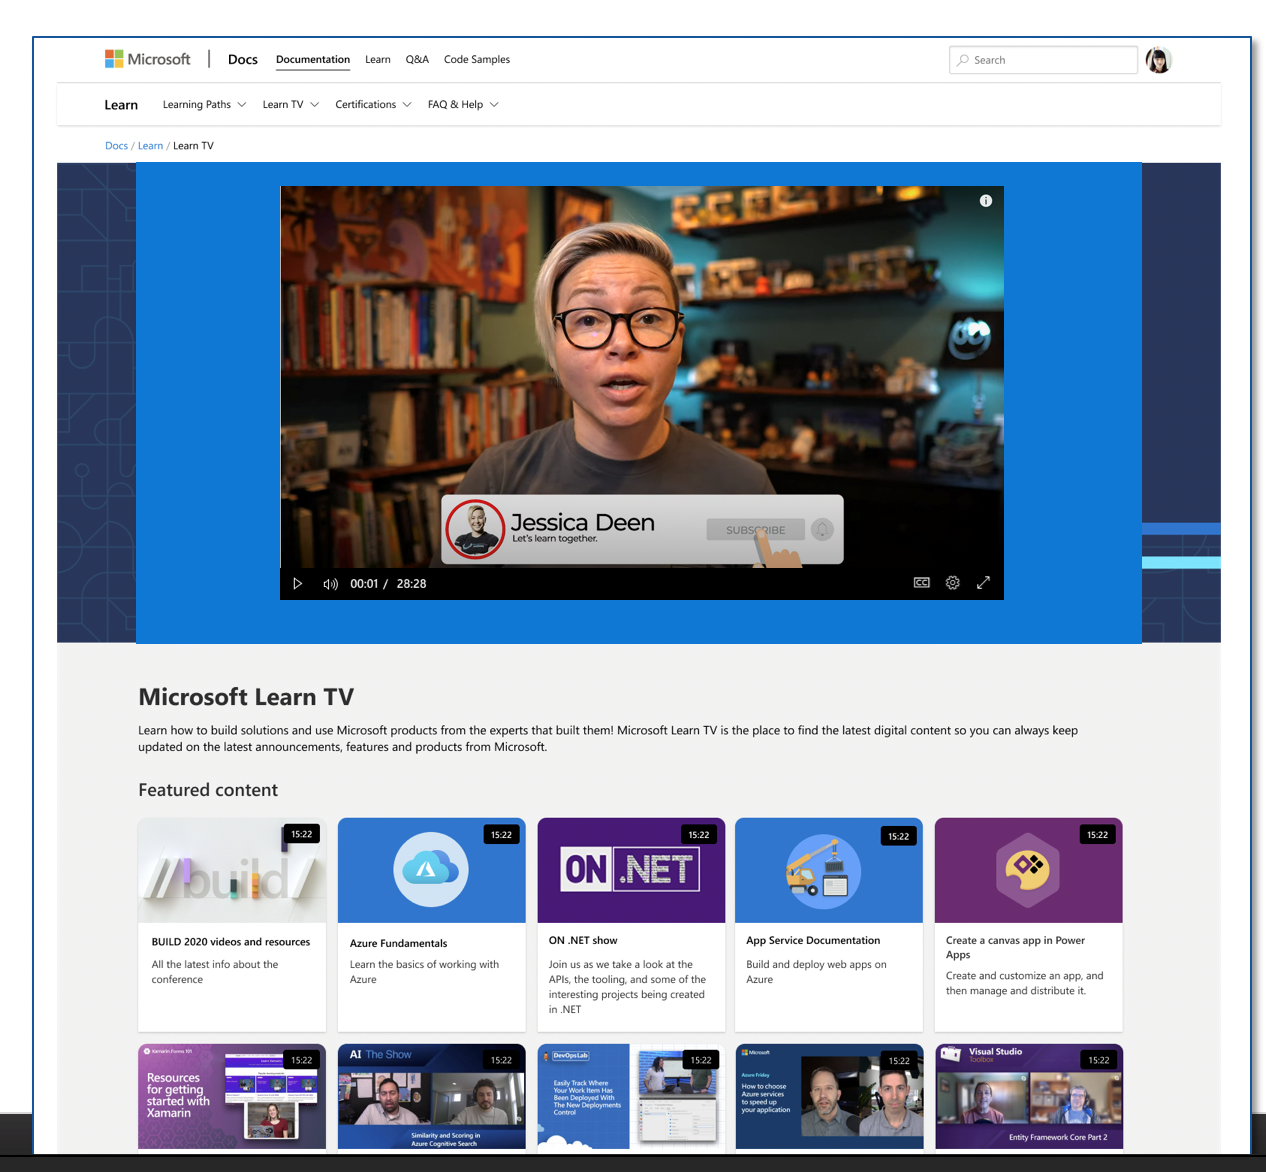
Task: Open Resources for getting started with Xamarin video
Action: 232,1096
